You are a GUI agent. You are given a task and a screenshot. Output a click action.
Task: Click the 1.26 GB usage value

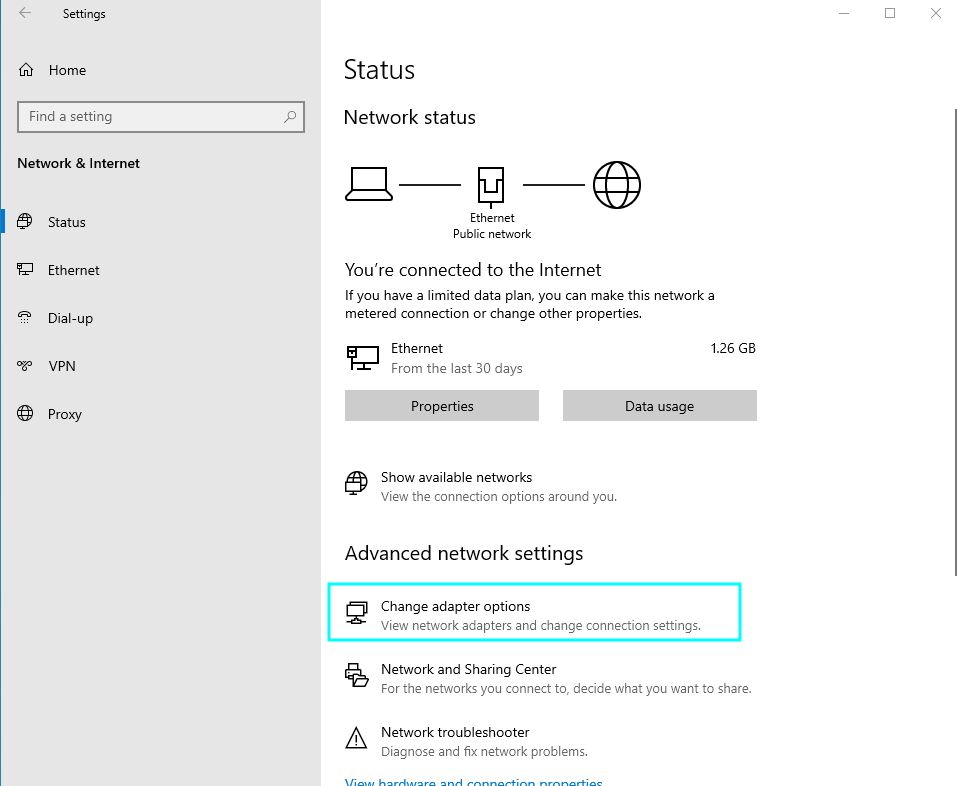tap(733, 348)
